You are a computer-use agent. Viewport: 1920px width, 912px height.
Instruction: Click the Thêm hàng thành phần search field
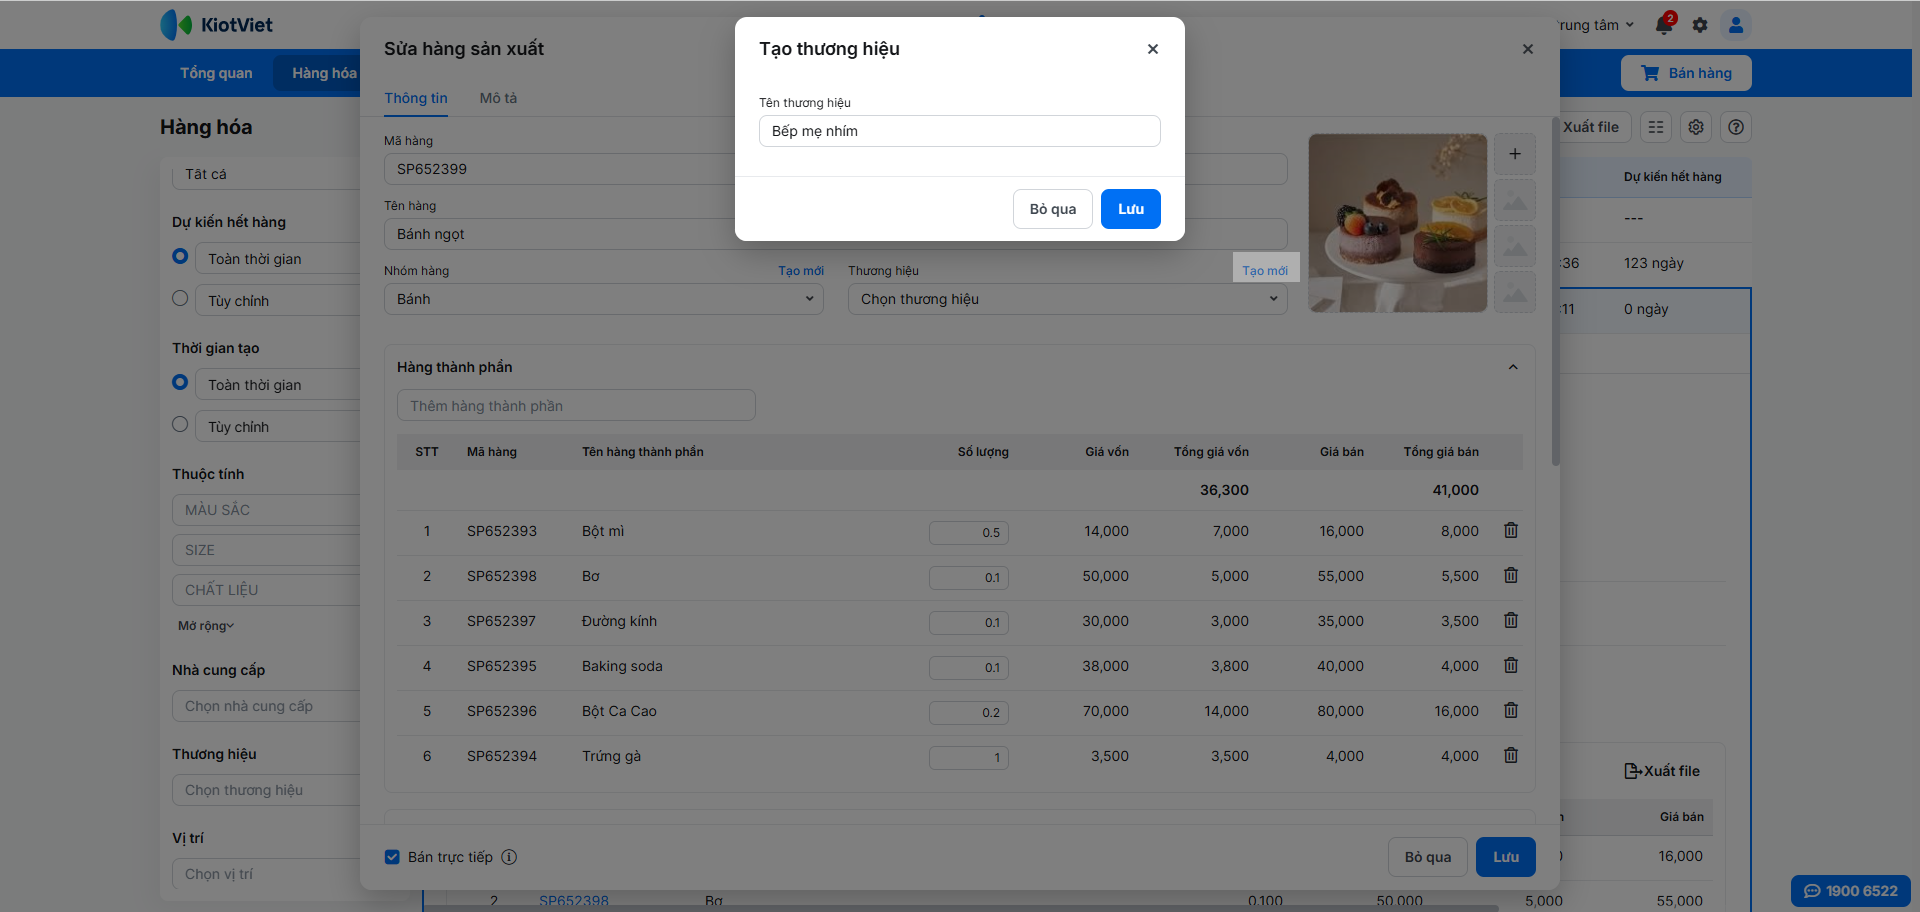[576, 405]
